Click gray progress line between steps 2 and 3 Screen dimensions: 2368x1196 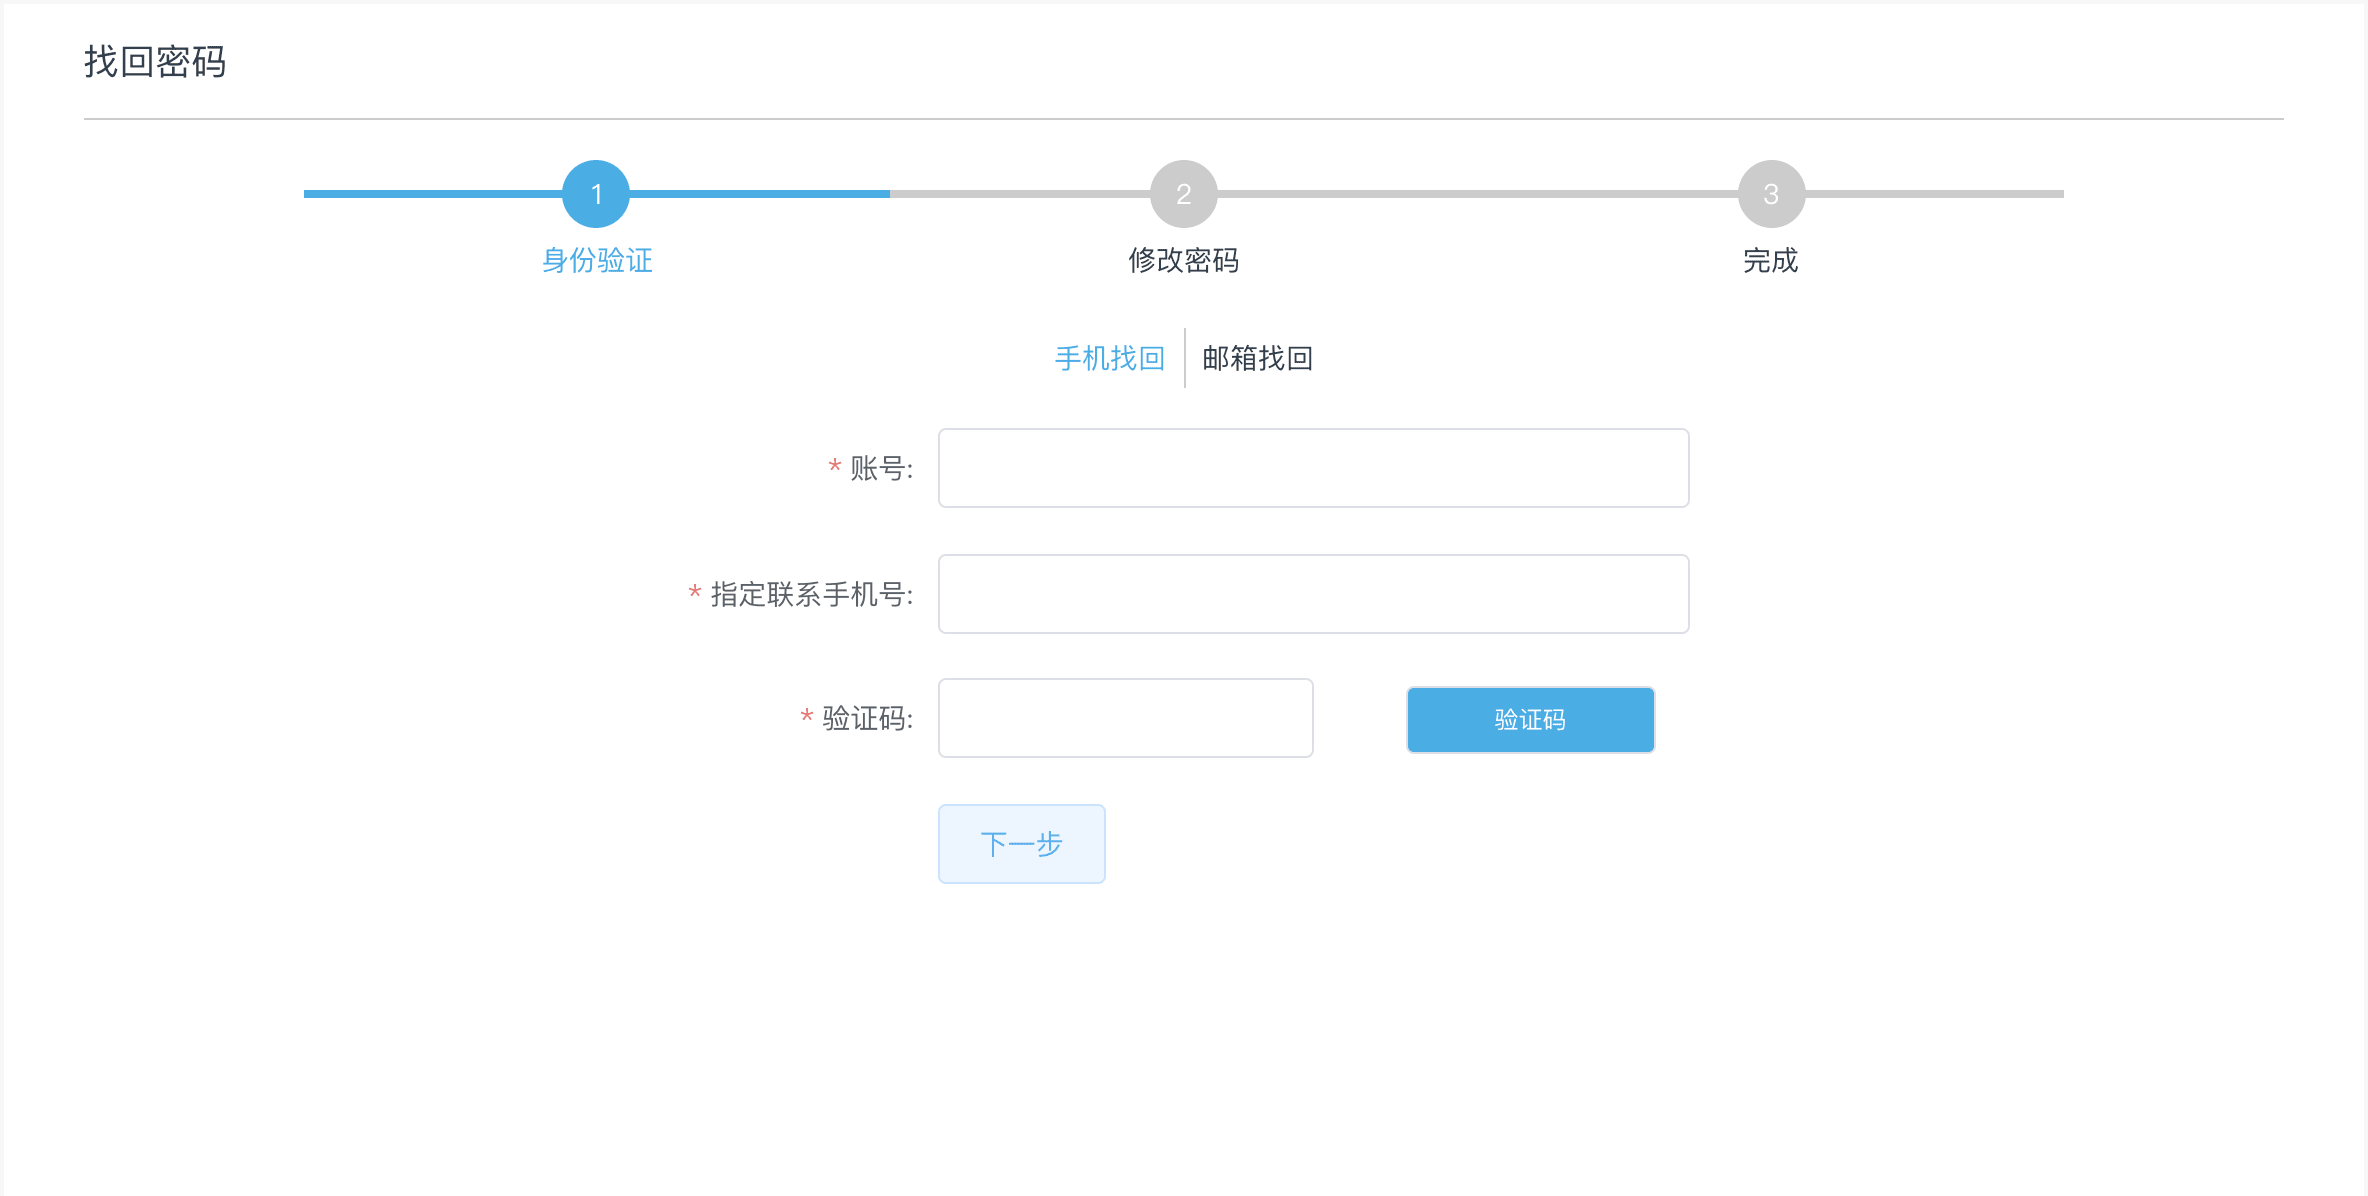[x=1476, y=194]
